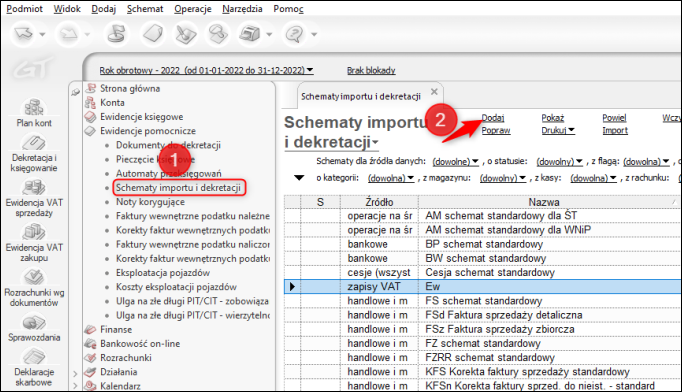Viewport: 682px width, 392px height.
Task: Open the źródła danych (dowolne) filter dropdown
Action: (455, 161)
